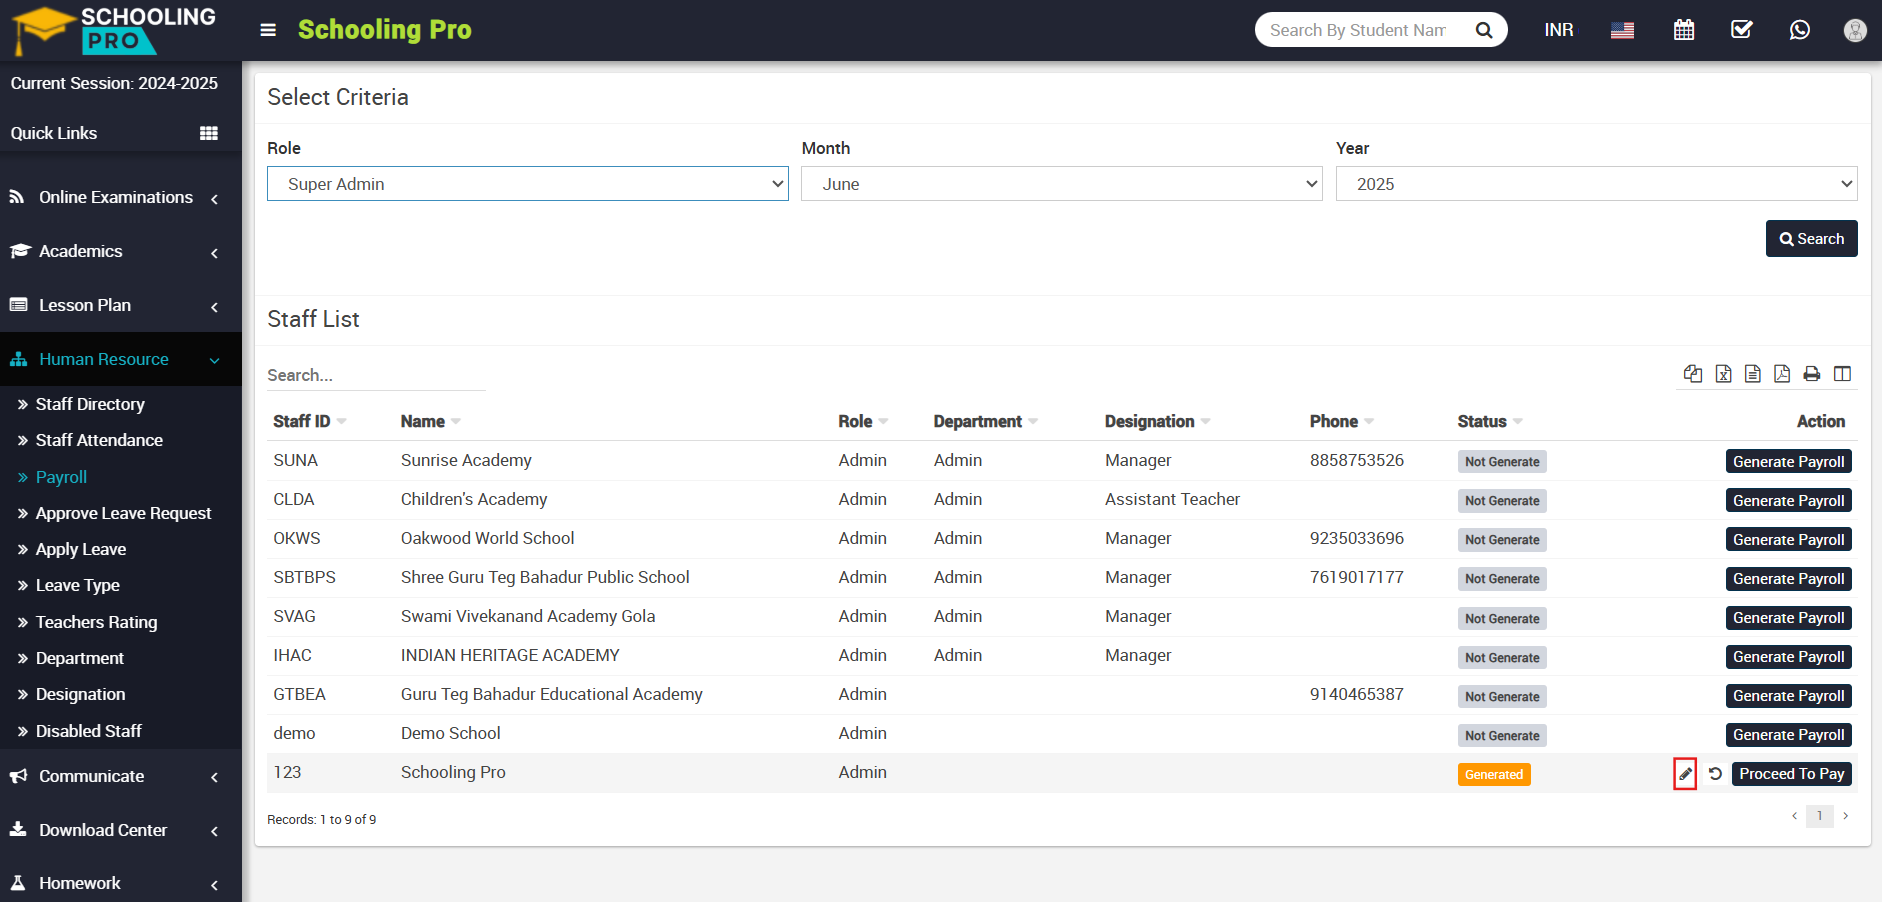The height and width of the screenshot is (902, 1882).
Task: Sort the table by Phone column
Action: click(1341, 421)
